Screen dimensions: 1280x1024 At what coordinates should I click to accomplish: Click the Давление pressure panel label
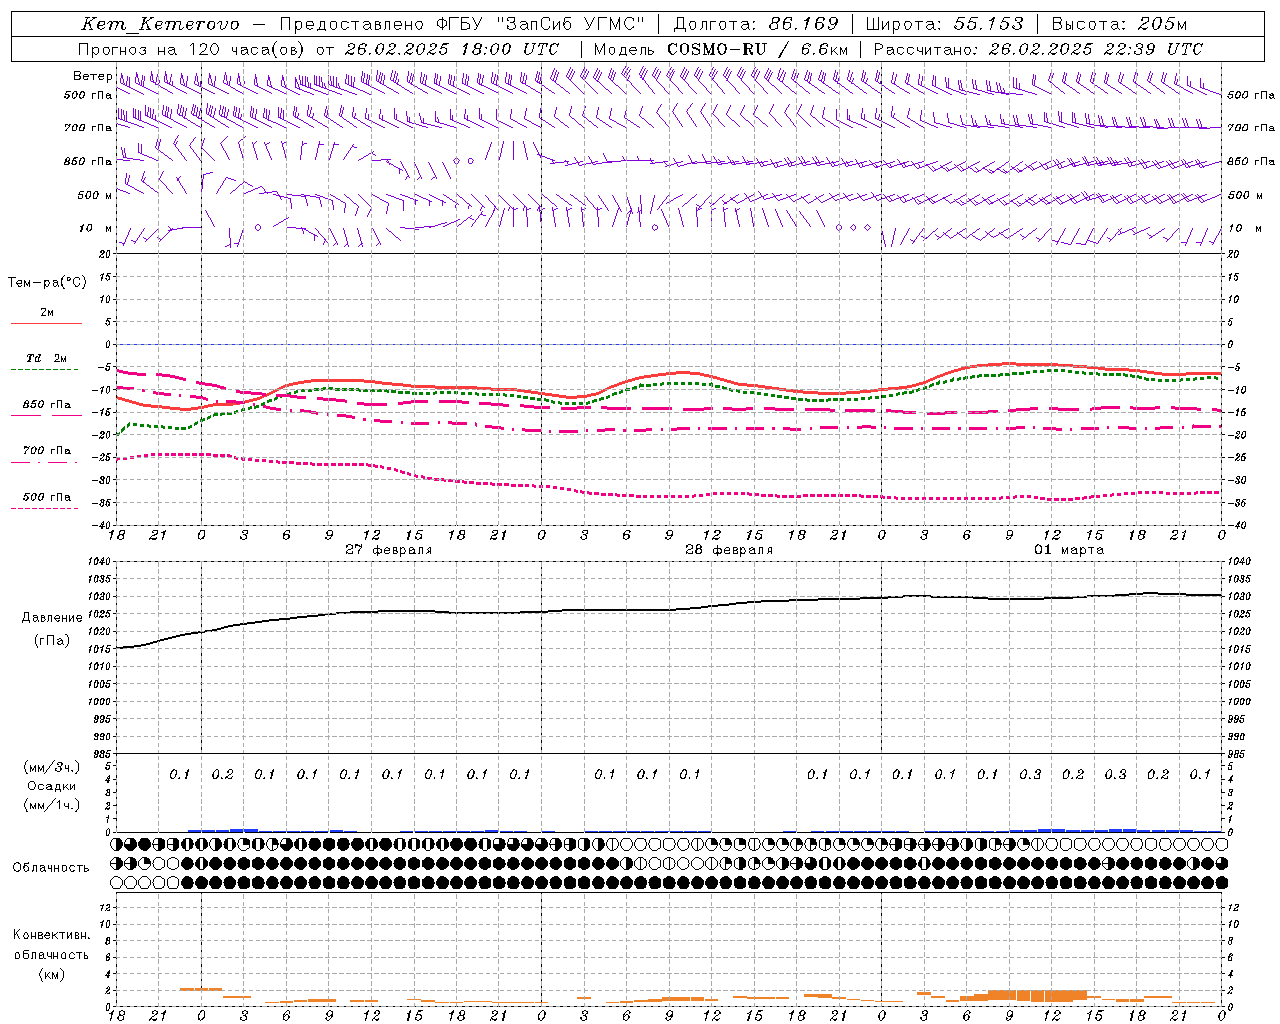coord(52,618)
